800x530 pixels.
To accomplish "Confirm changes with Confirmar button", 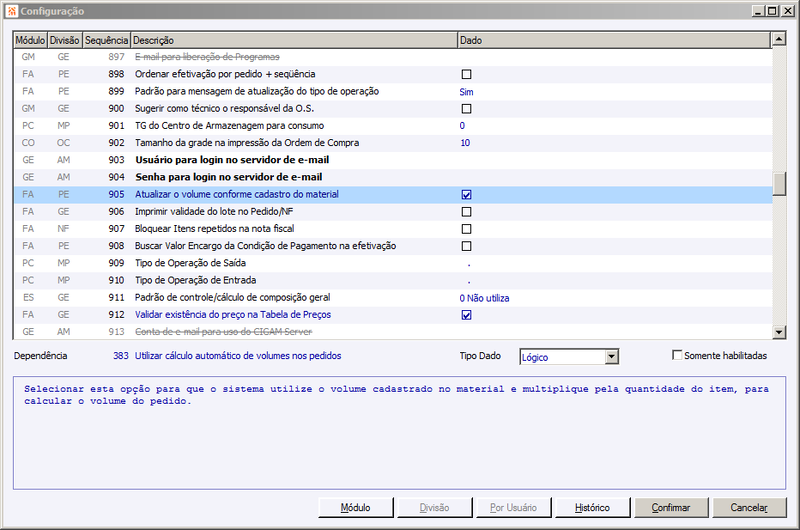I will click(671, 508).
